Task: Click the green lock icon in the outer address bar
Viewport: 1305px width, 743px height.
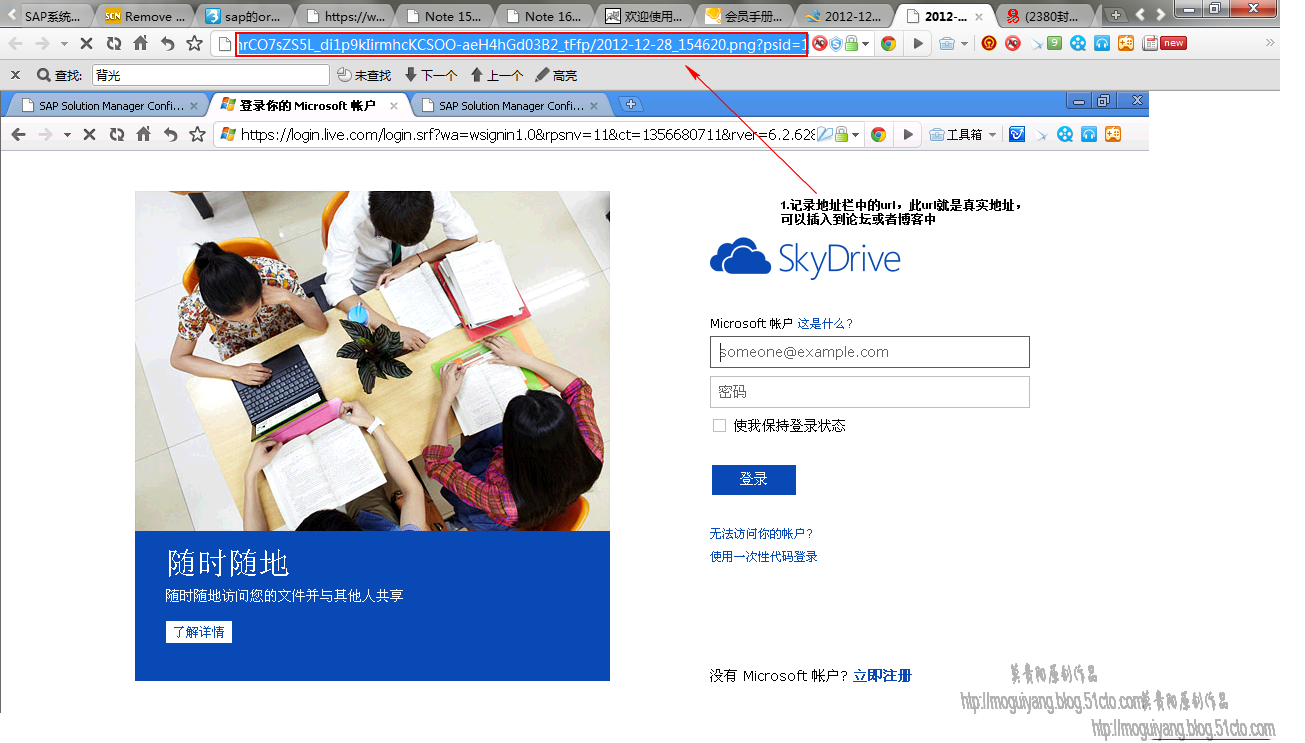Action: click(x=850, y=44)
